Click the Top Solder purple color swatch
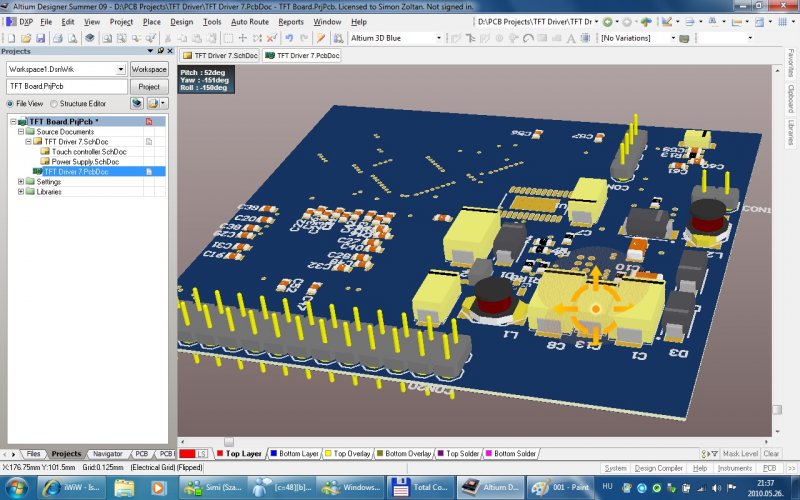 click(x=441, y=454)
